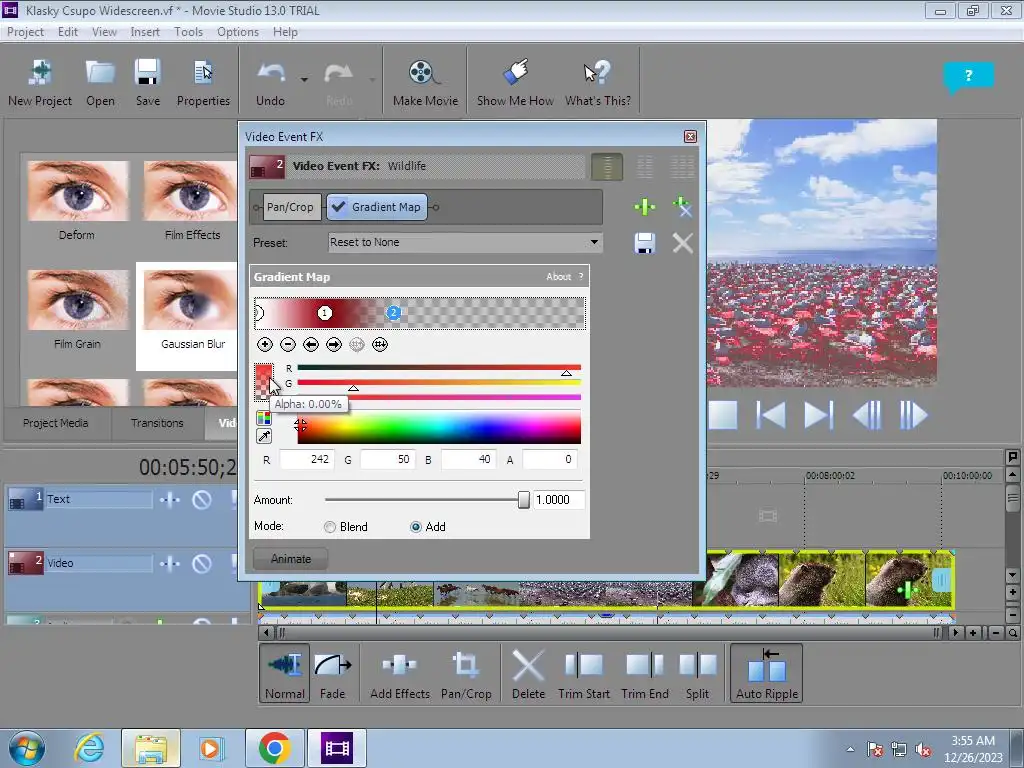
Task: Choose the Fade tool
Action: 332,673
